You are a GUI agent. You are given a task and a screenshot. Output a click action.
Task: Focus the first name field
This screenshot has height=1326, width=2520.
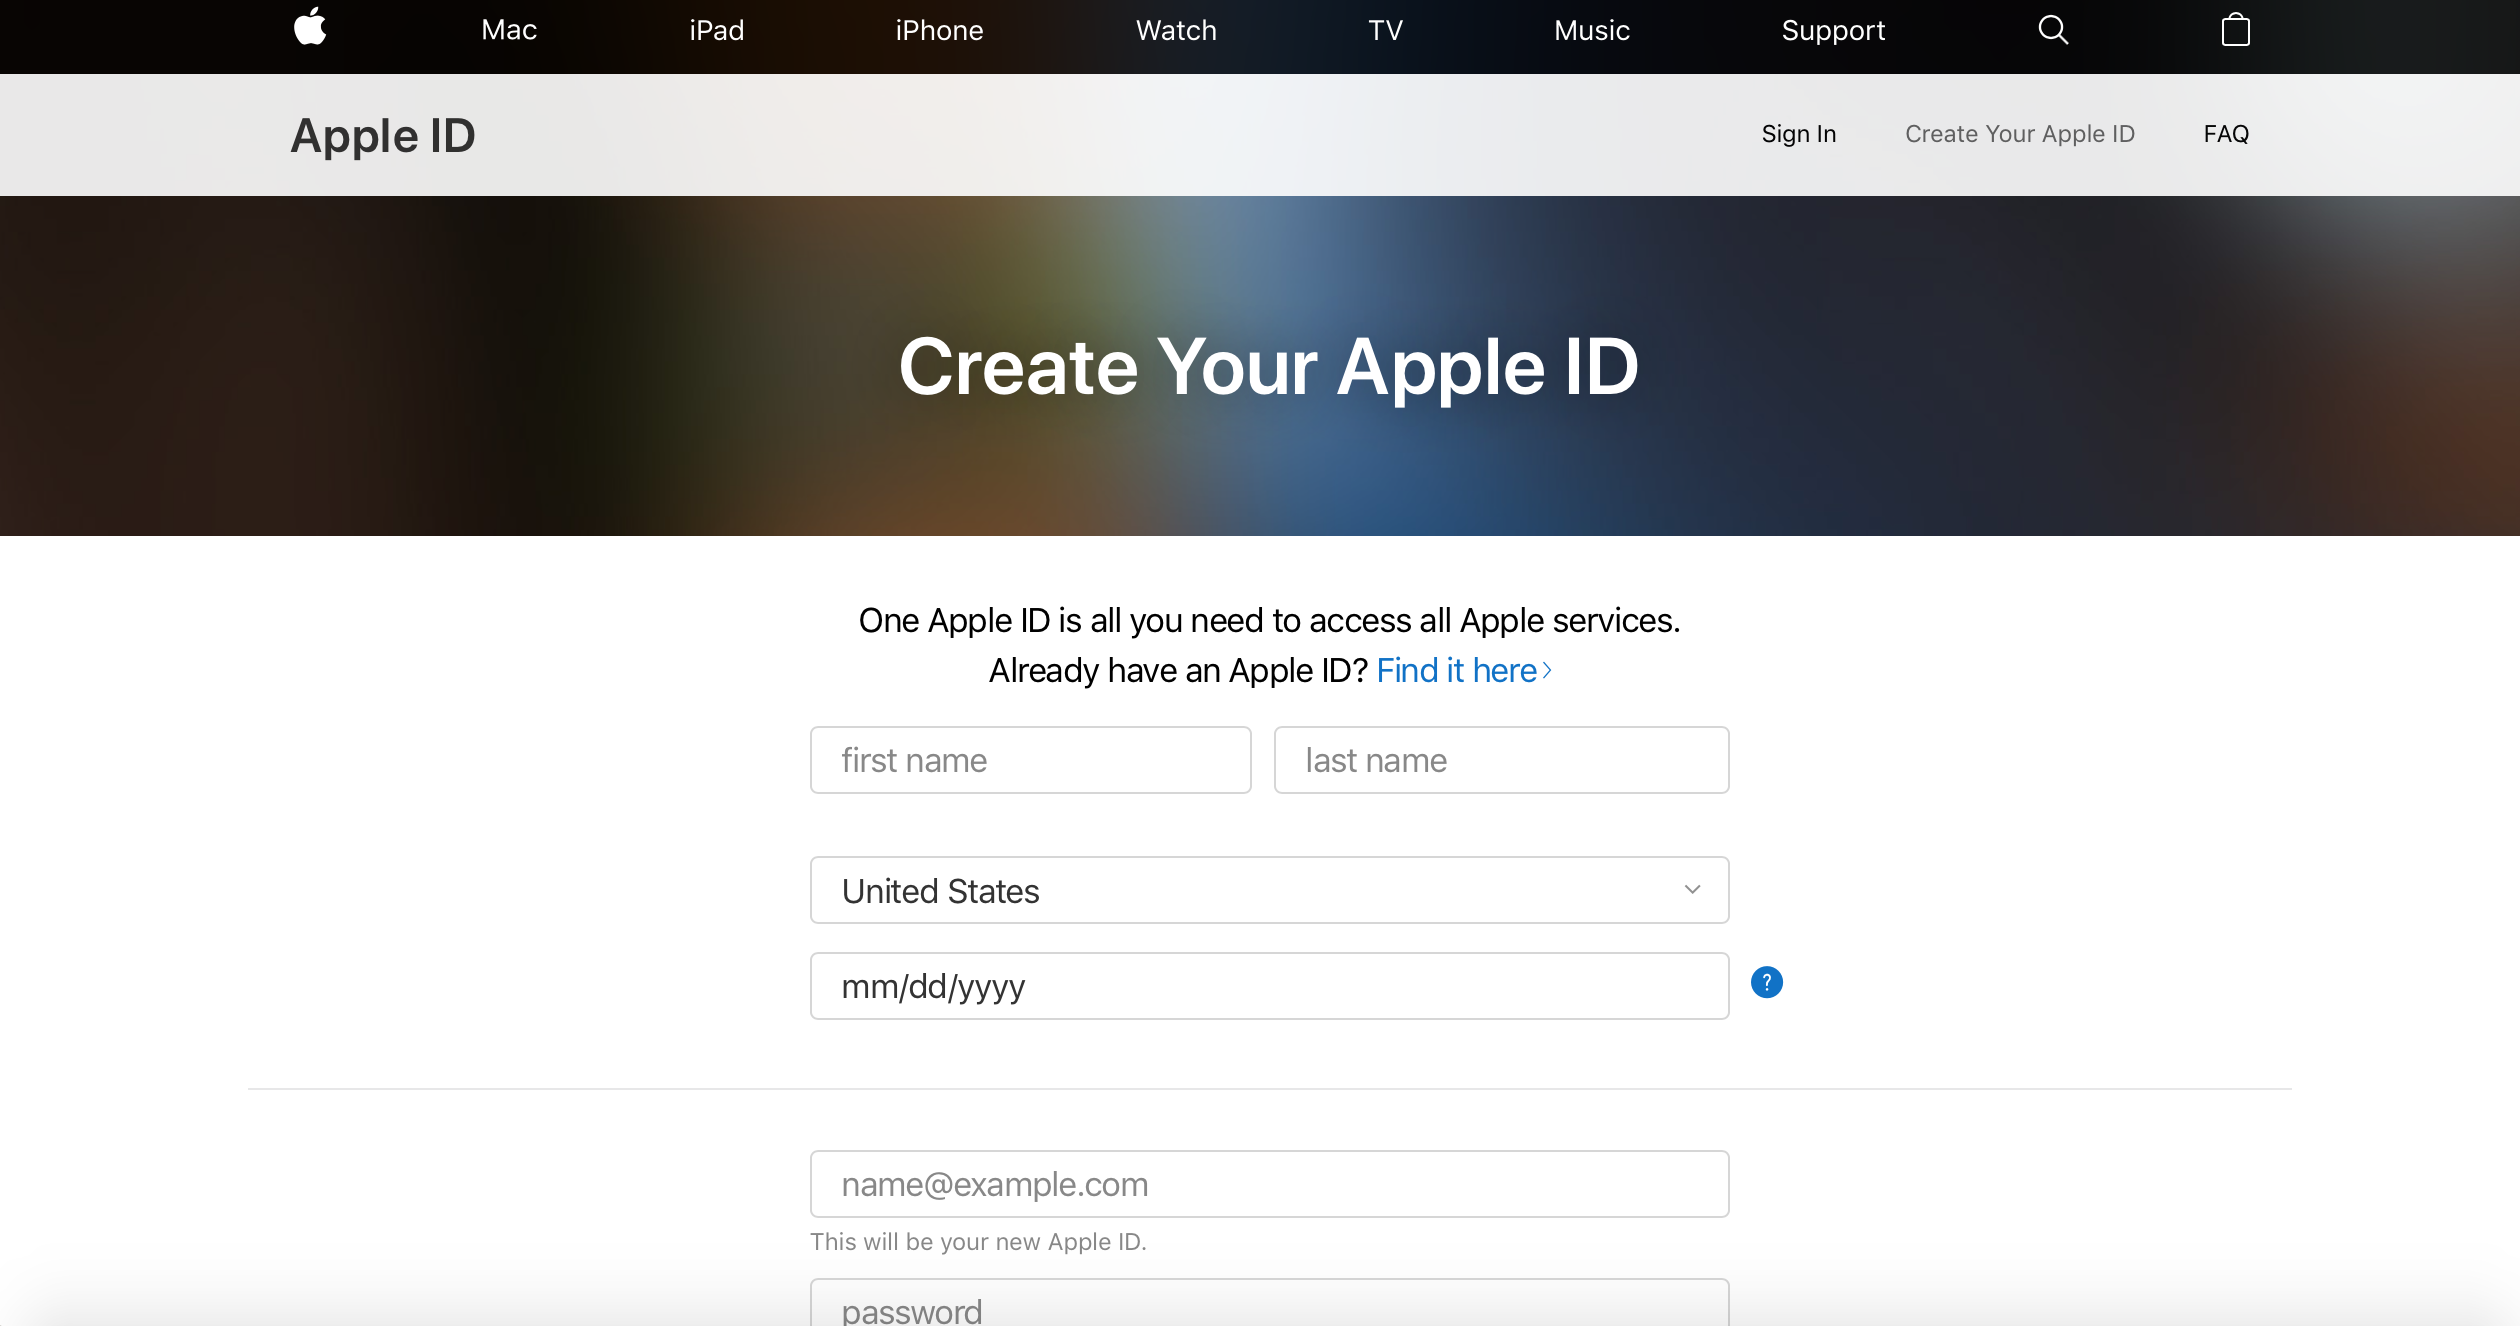pyautogui.click(x=1030, y=760)
